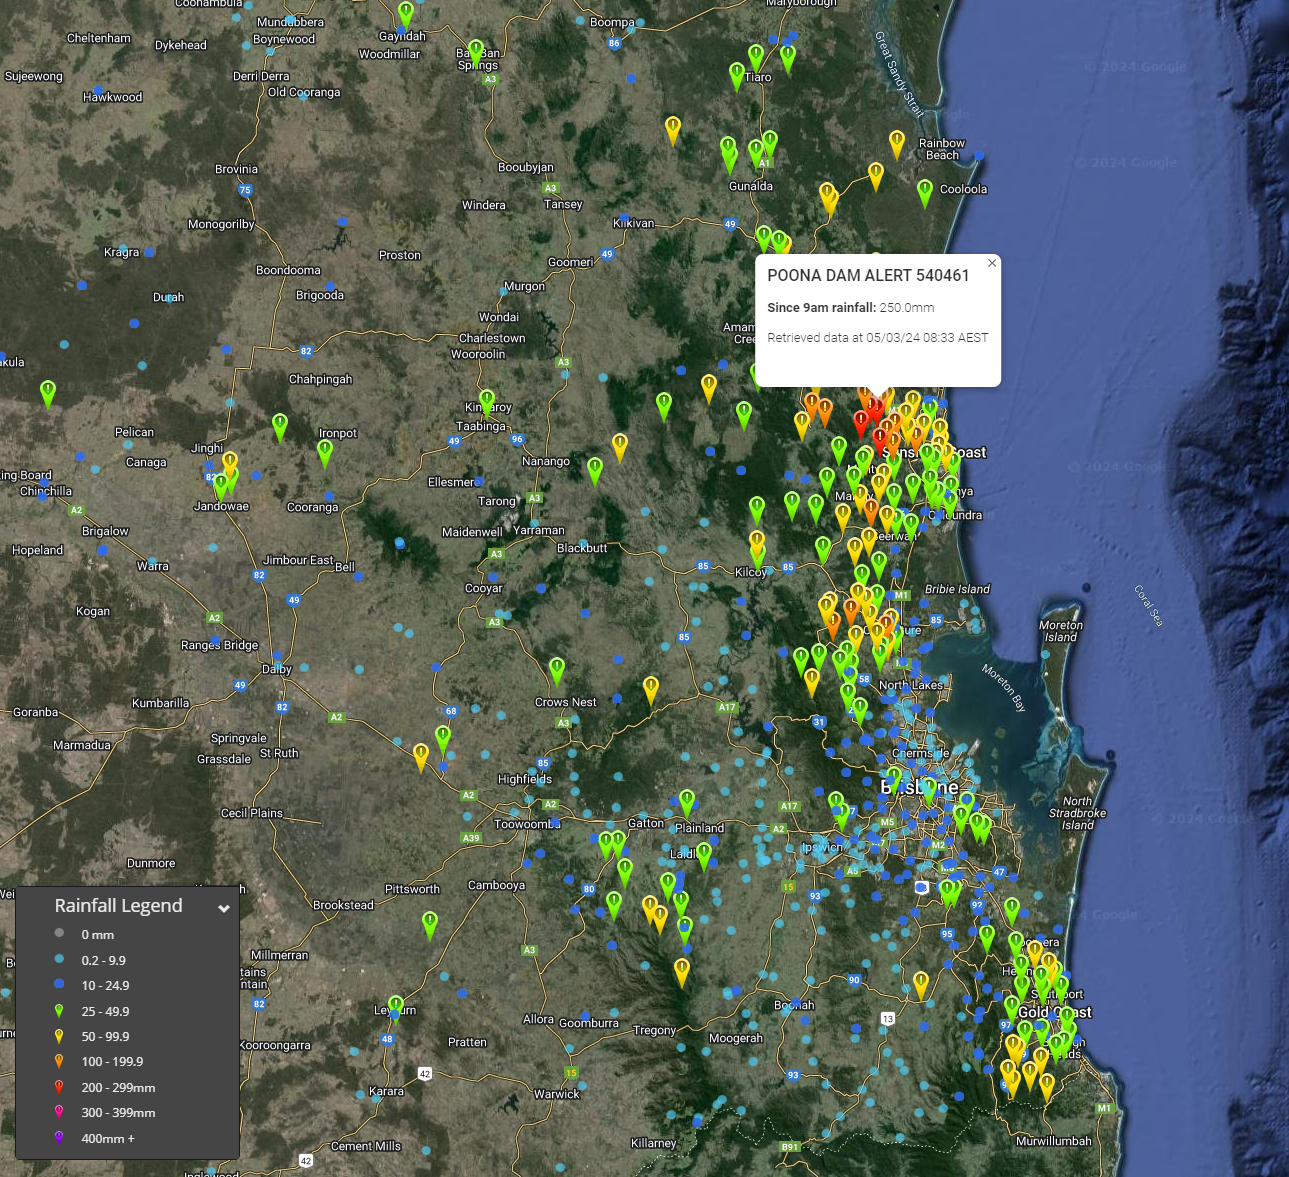The image size is (1289, 1177).
Task: Click the yellow marker east of Crows Nest
Action: tap(651, 690)
